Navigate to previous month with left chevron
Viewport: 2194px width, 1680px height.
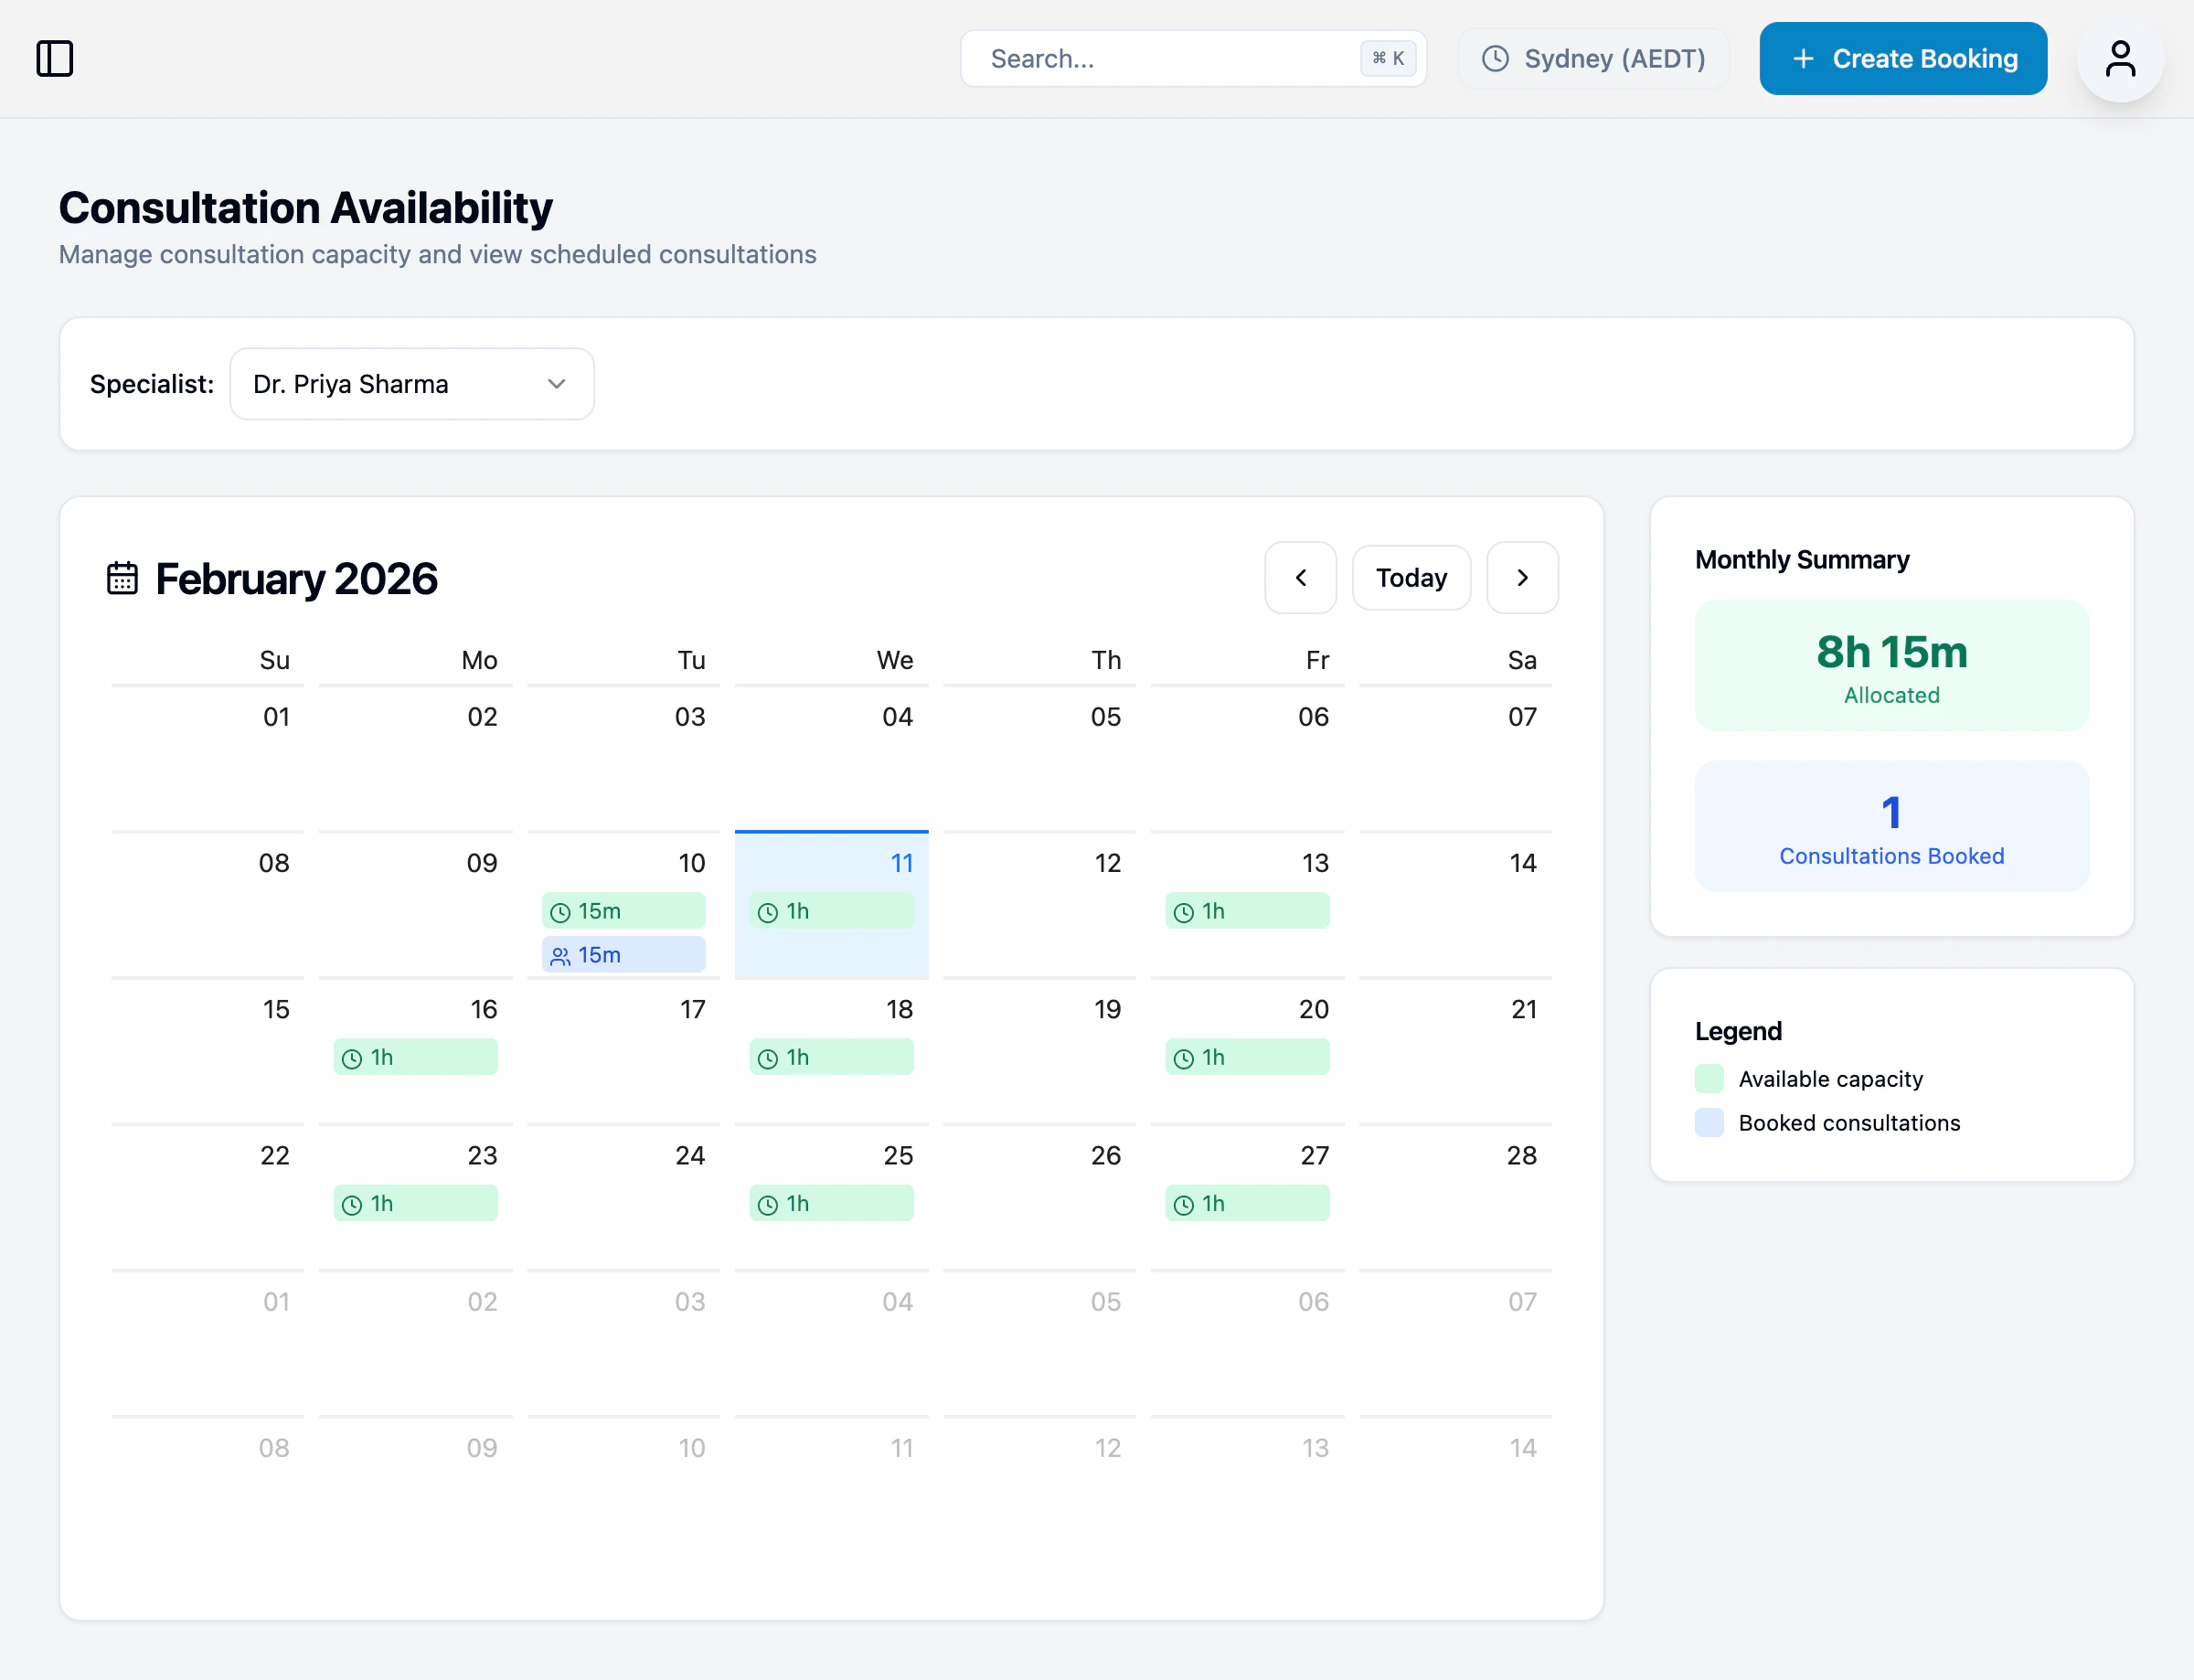click(1300, 577)
